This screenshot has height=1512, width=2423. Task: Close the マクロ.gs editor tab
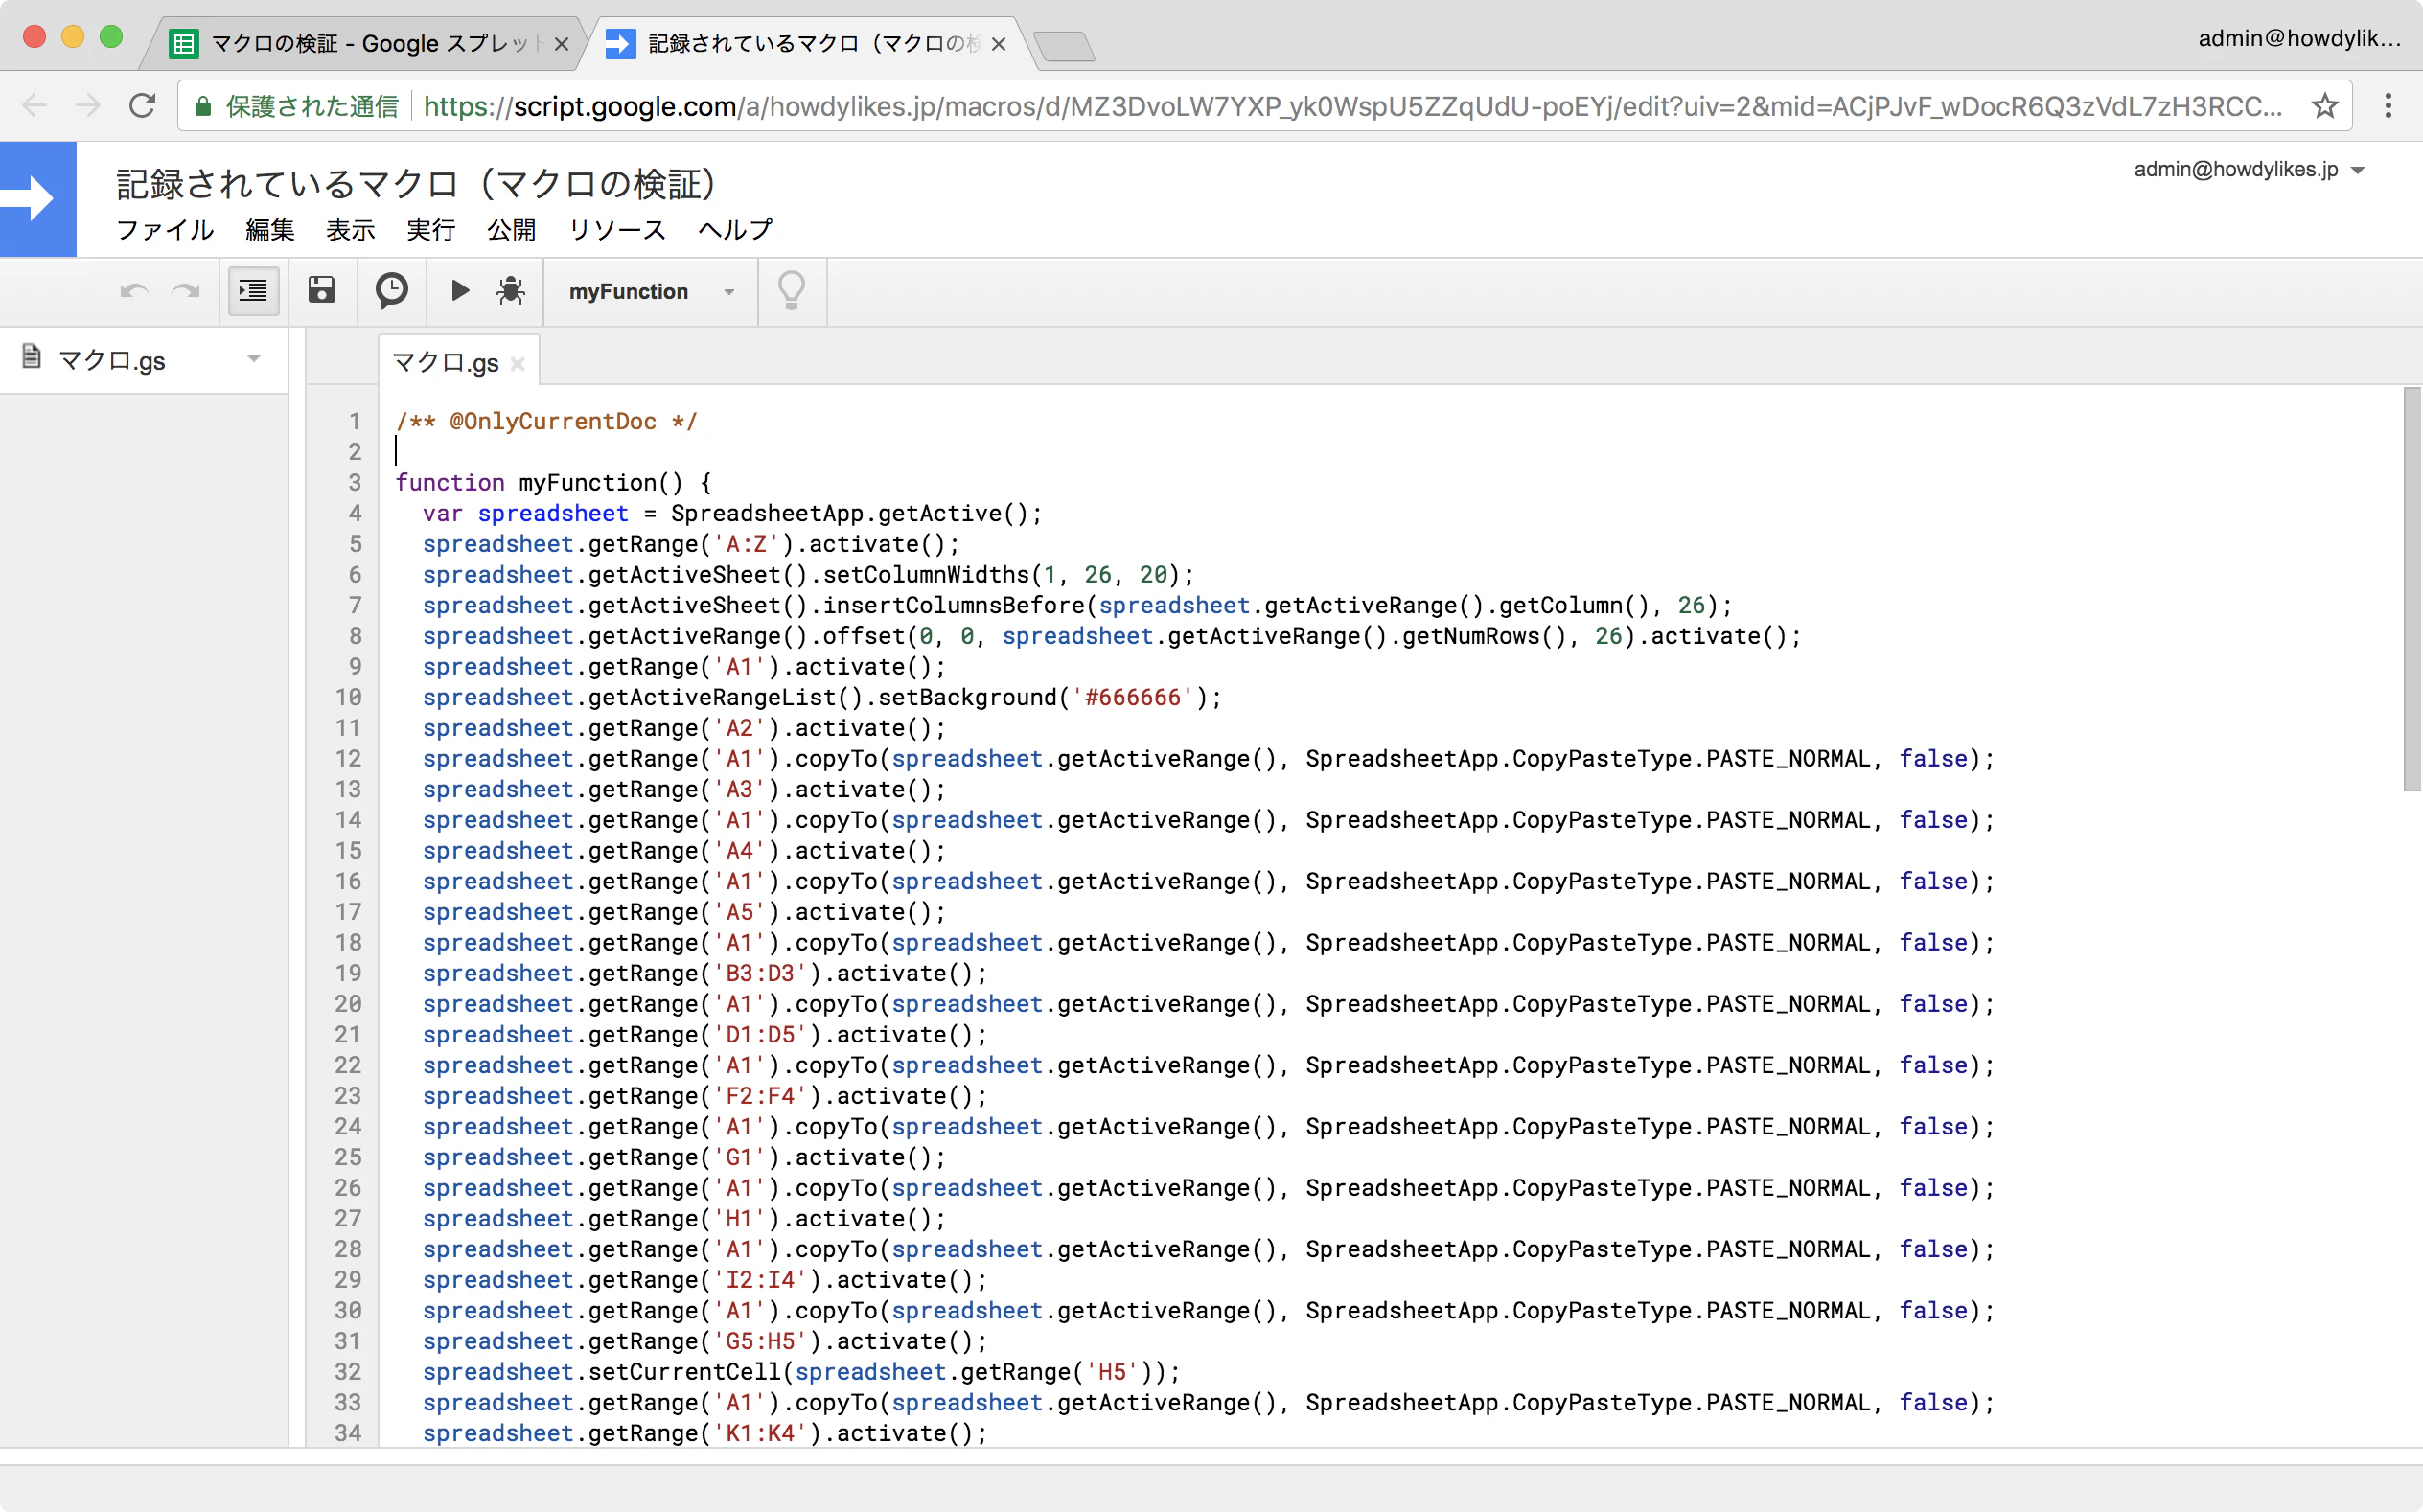tap(517, 364)
